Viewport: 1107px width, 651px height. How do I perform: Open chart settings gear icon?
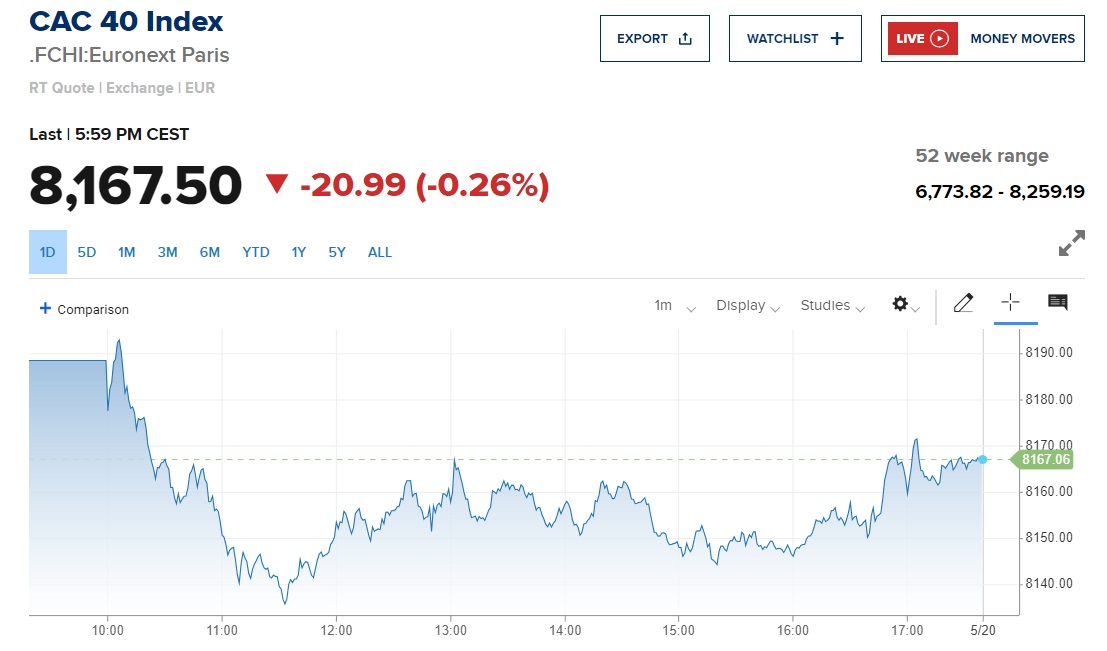click(x=904, y=305)
